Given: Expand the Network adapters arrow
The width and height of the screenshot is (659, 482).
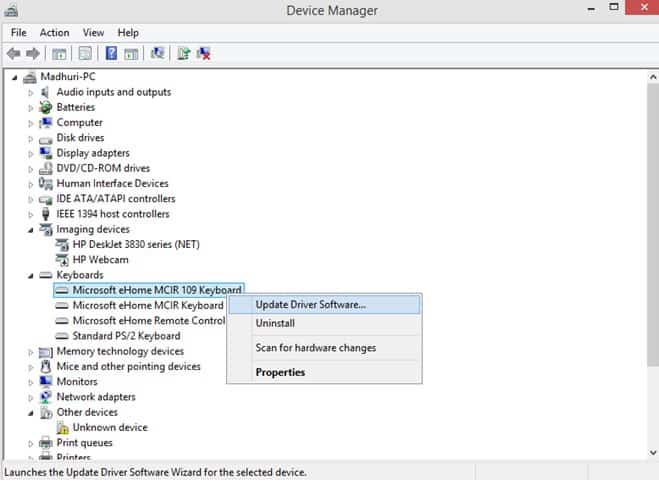Looking at the screenshot, I should tap(30, 398).
